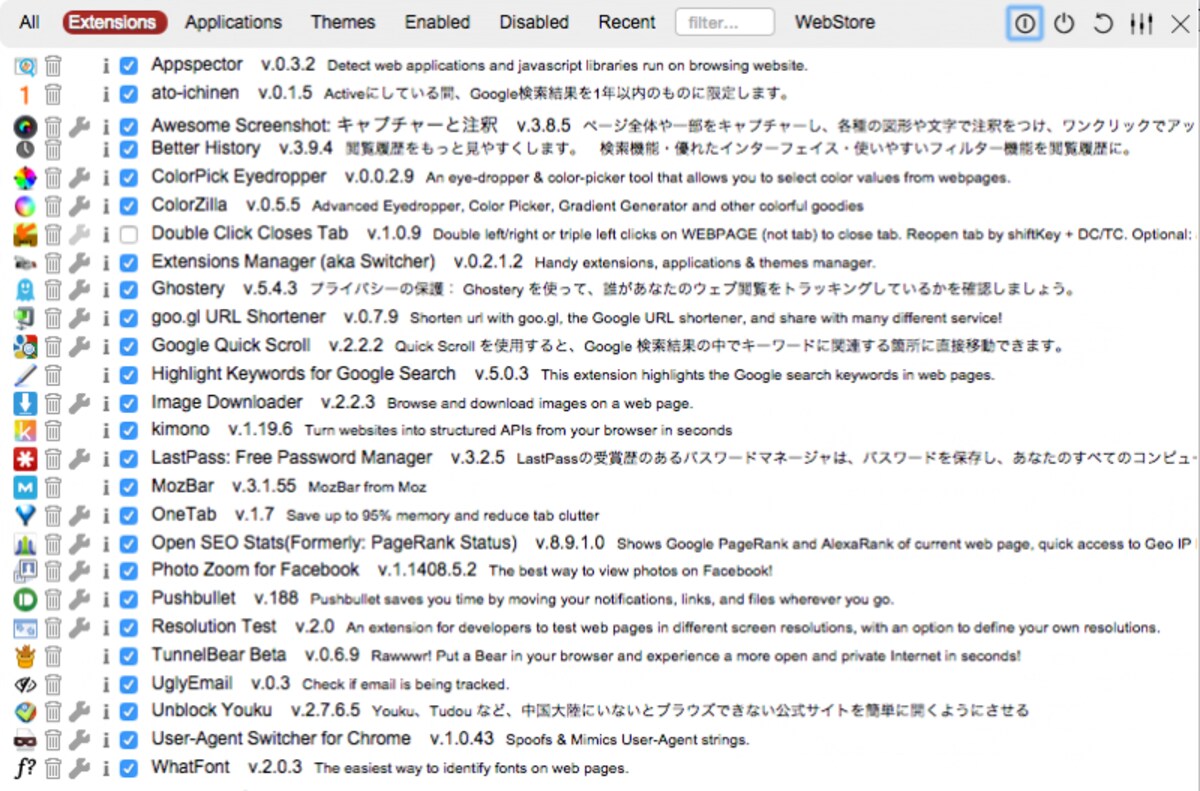The width and height of the screenshot is (1200, 791).
Task: Delete the Appspector extension with its trash icon
Action: 53,66
